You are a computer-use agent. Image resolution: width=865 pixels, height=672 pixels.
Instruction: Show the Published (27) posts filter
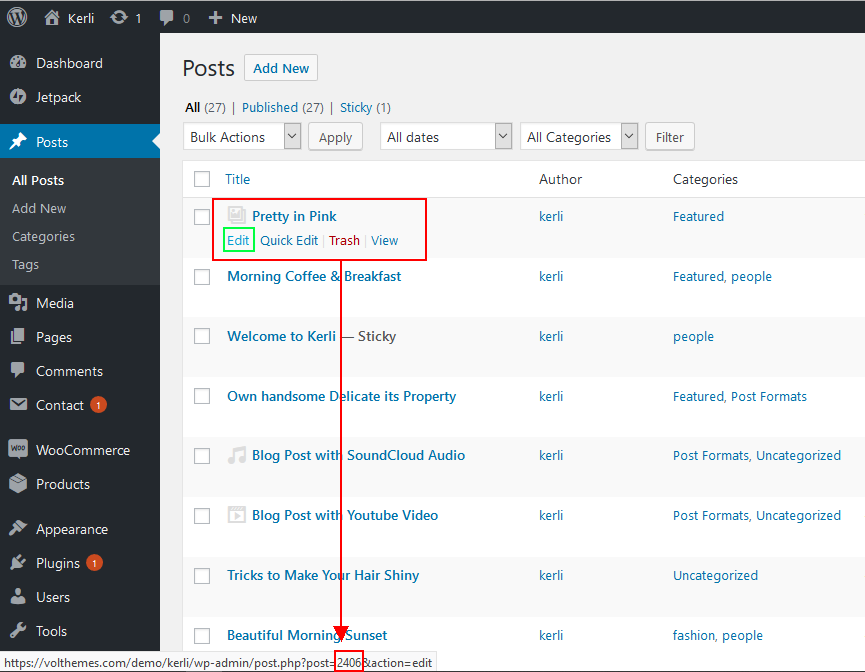tap(282, 107)
